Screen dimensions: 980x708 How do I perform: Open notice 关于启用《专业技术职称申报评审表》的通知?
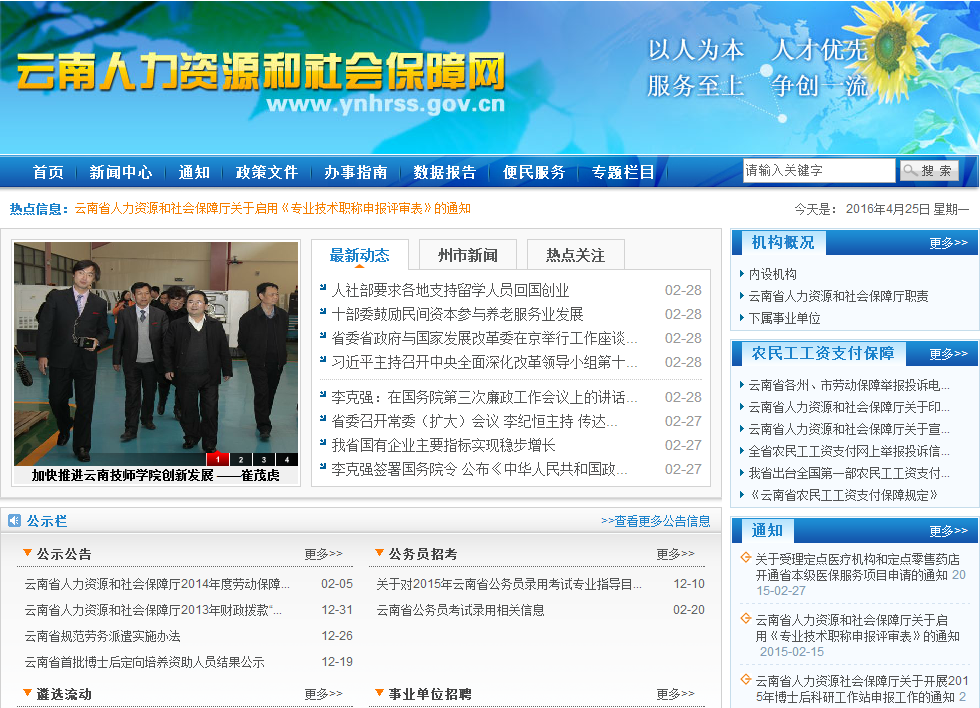point(858,627)
